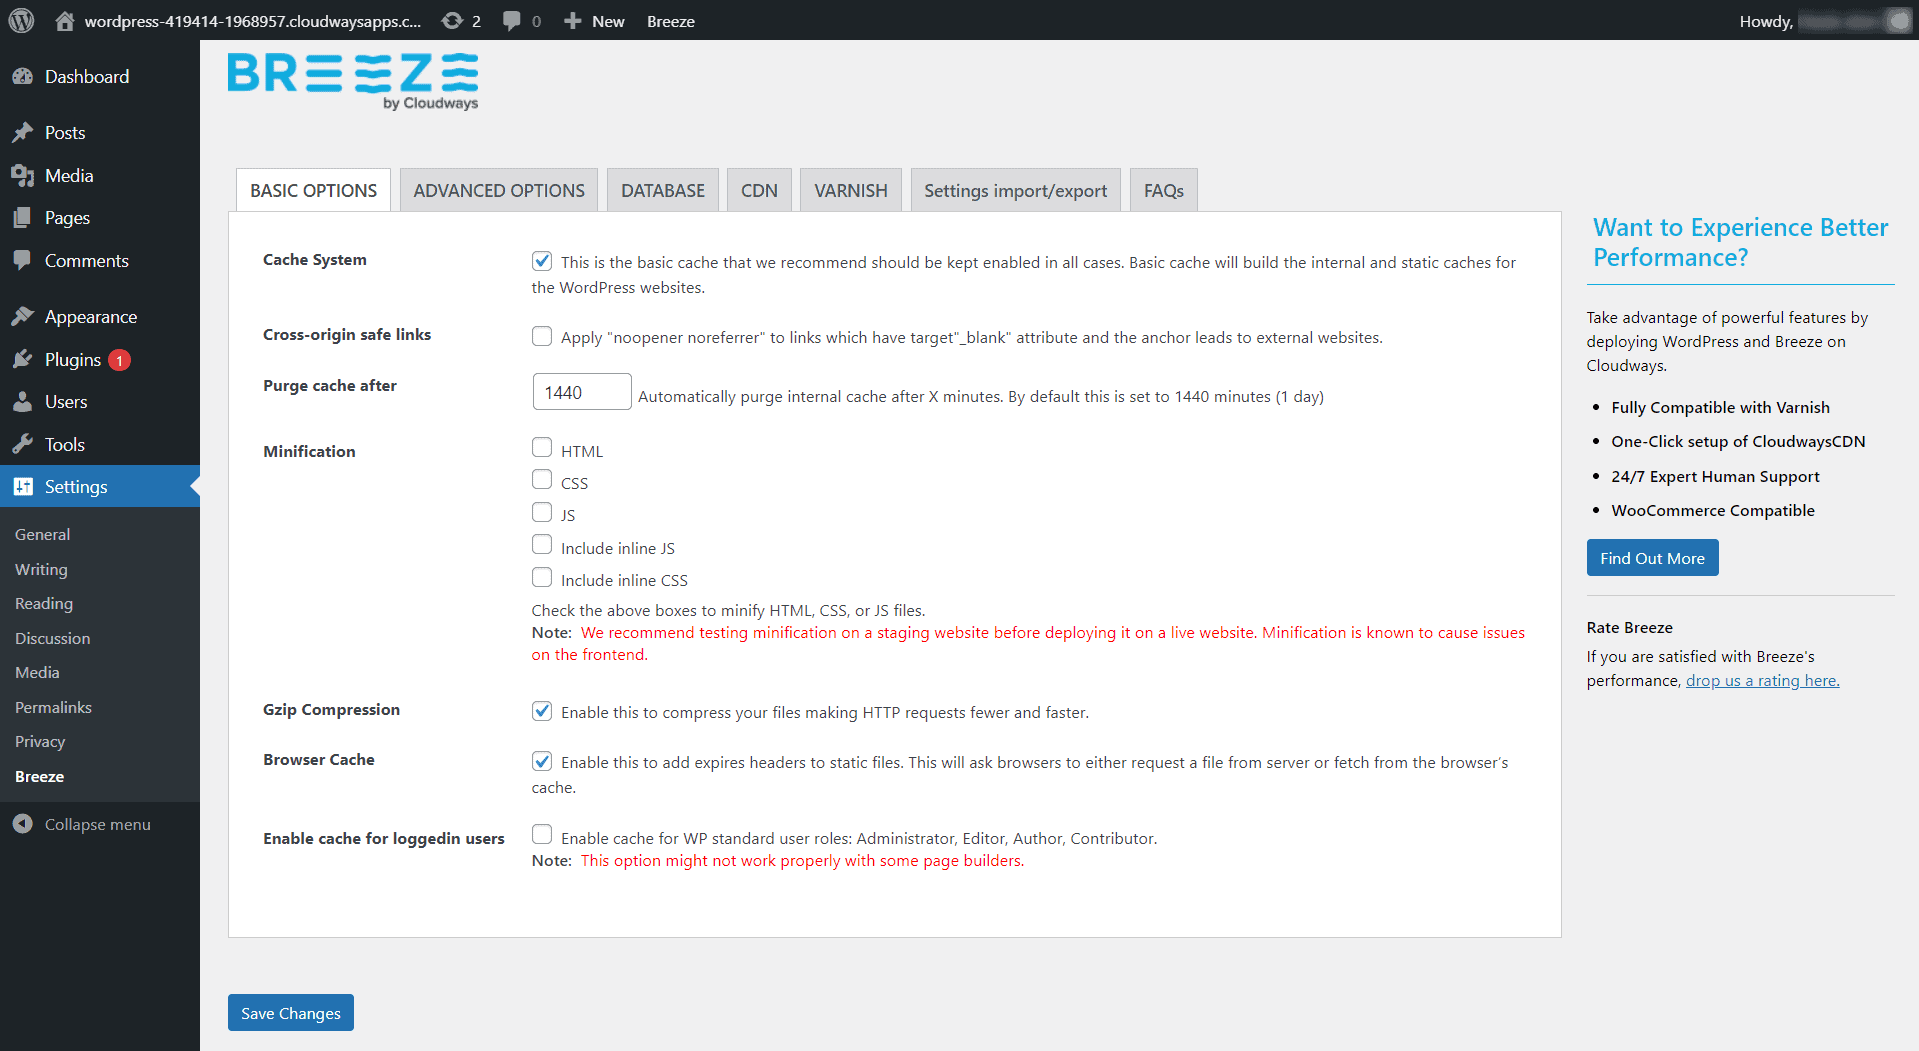The height and width of the screenshot is (1051, 1919).
Task: Open Dashboard from the sidebar
Action: (86, 77)
